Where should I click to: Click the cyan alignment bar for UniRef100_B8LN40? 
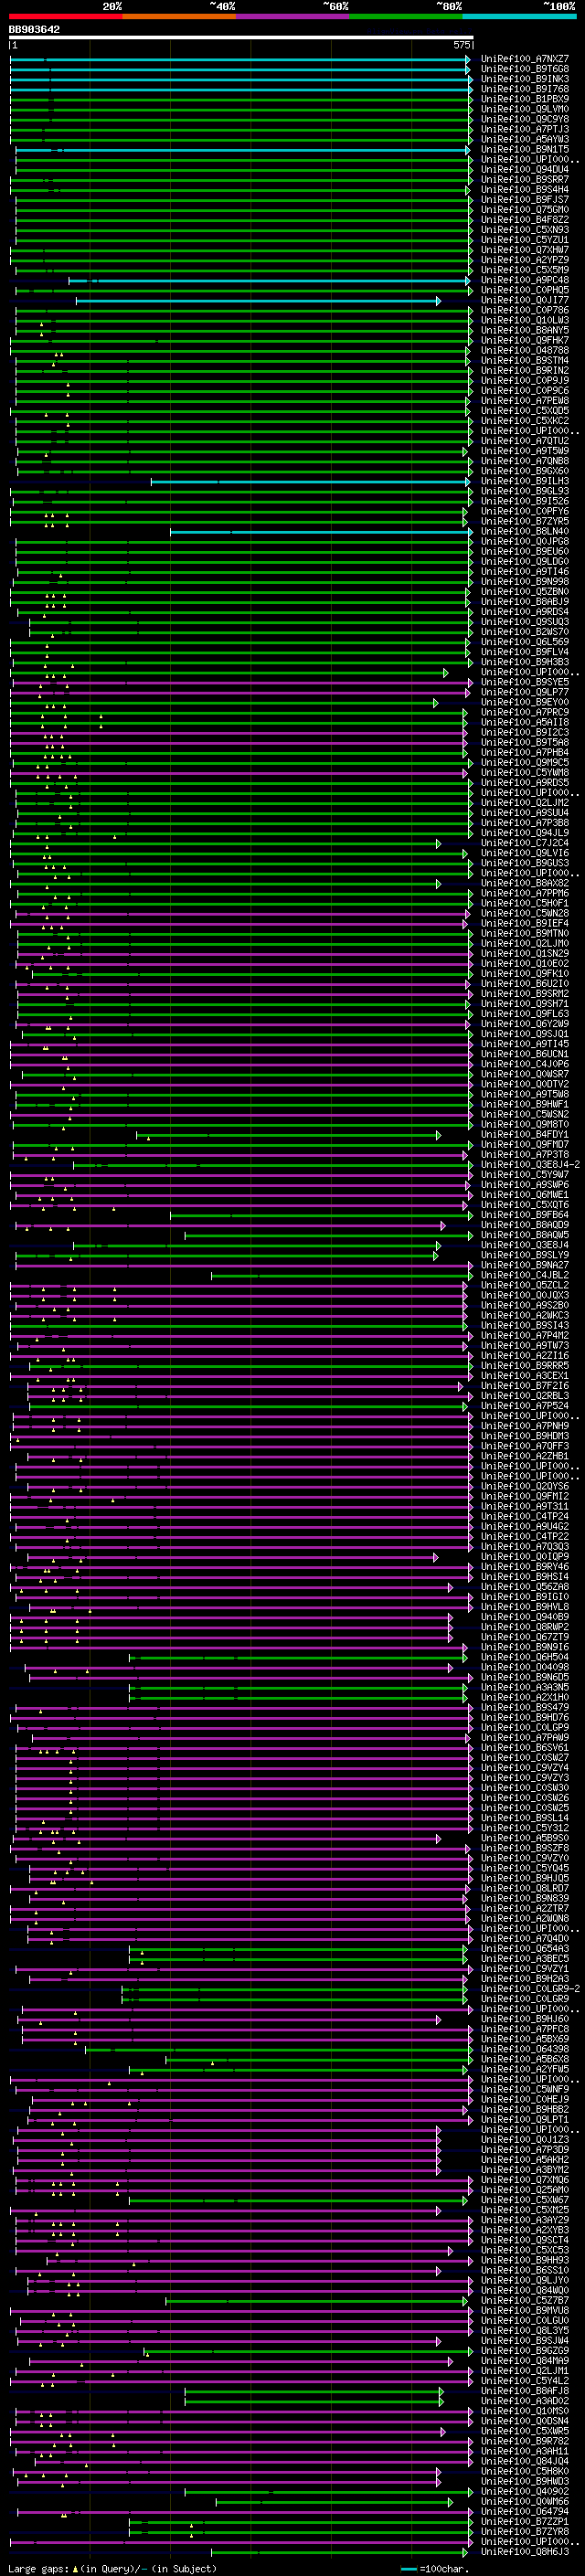pos(320,531)
